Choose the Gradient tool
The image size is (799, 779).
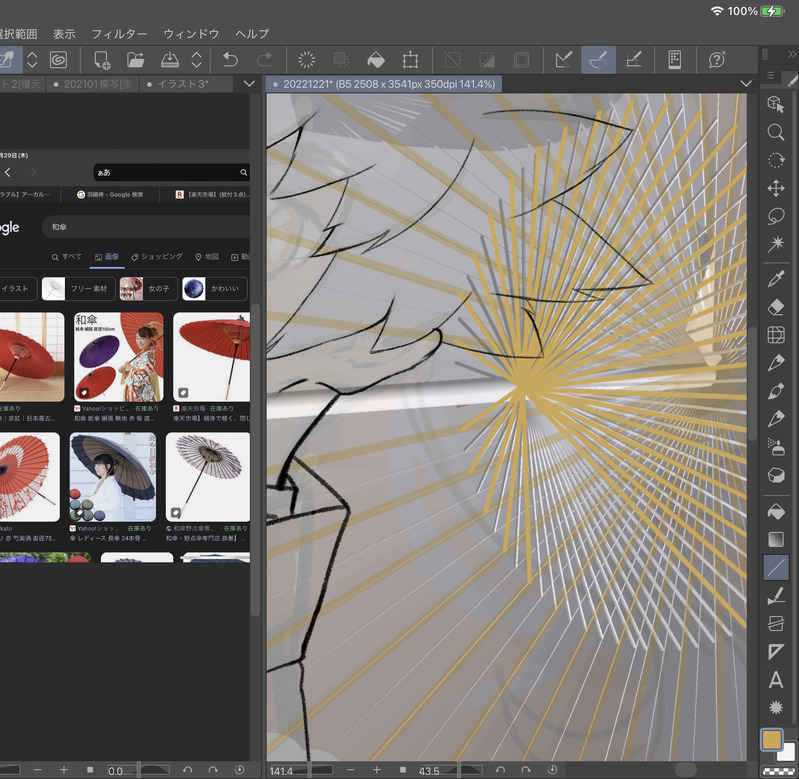pyautogui.click(x=776, y=540)
